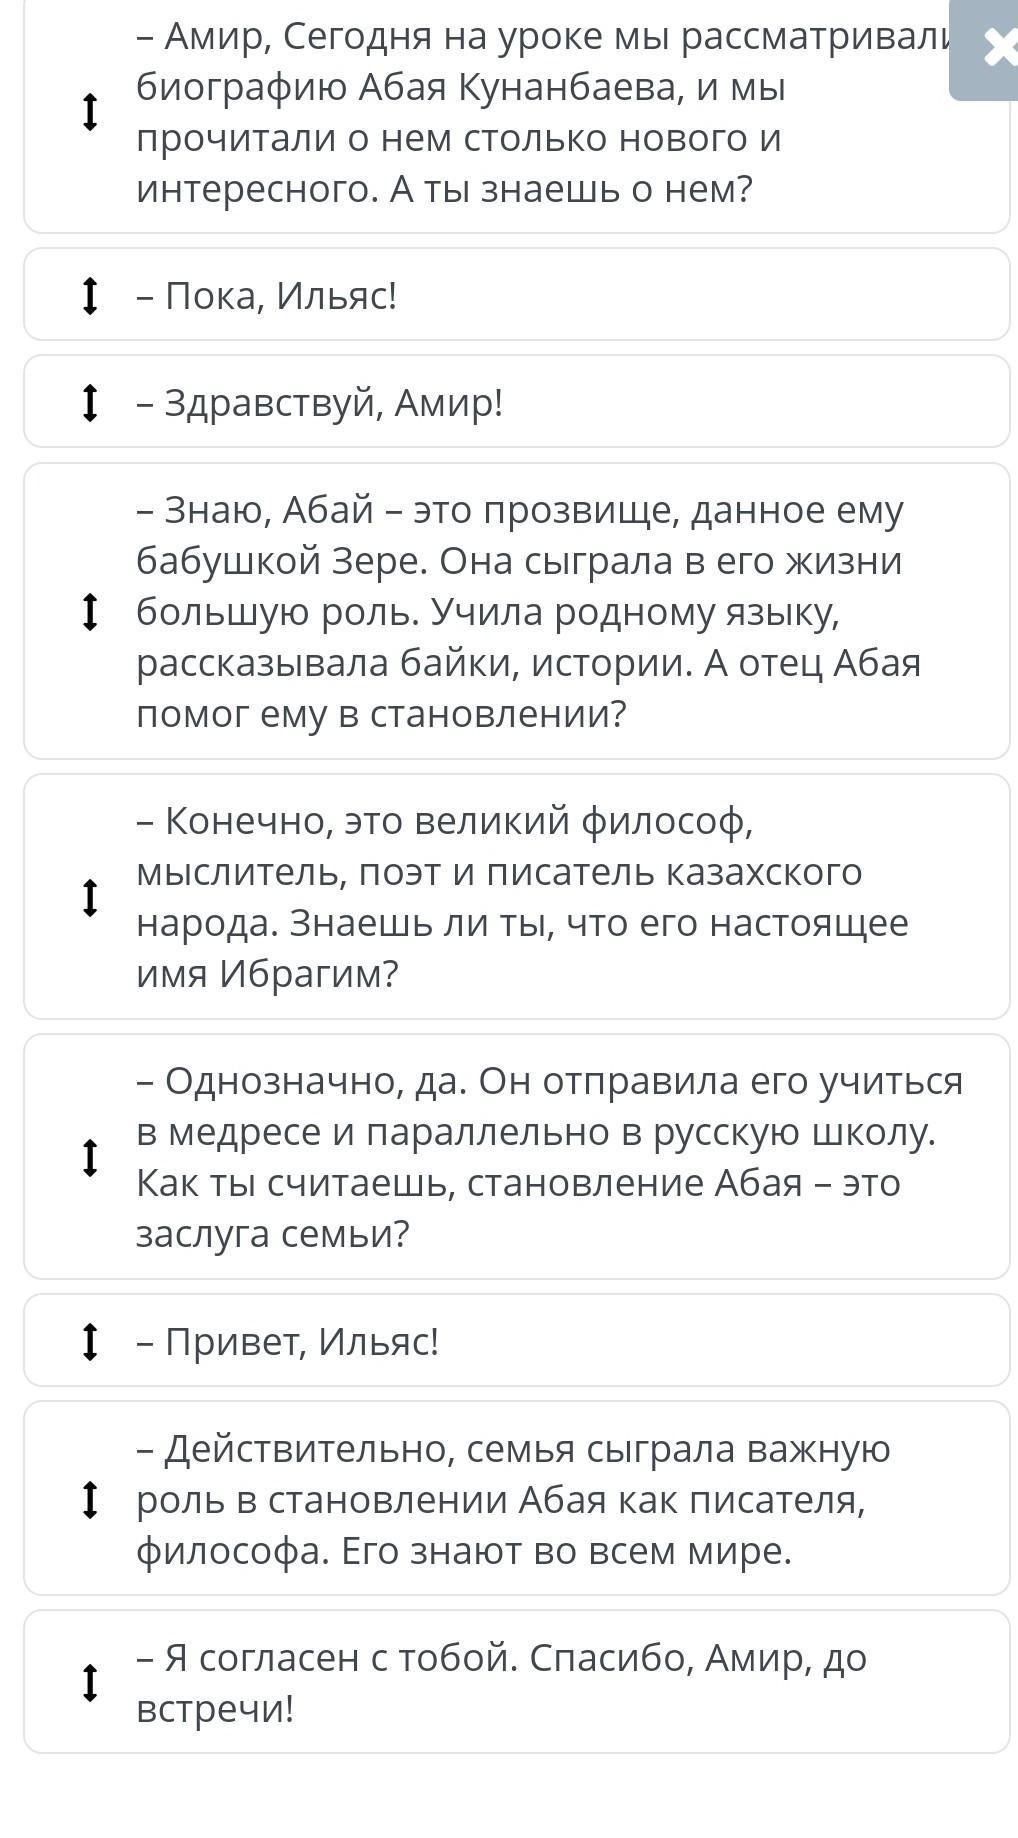1018x1838 pixels.
Task: Select the card about бабушкой Зере
Action: click(517, 611)
